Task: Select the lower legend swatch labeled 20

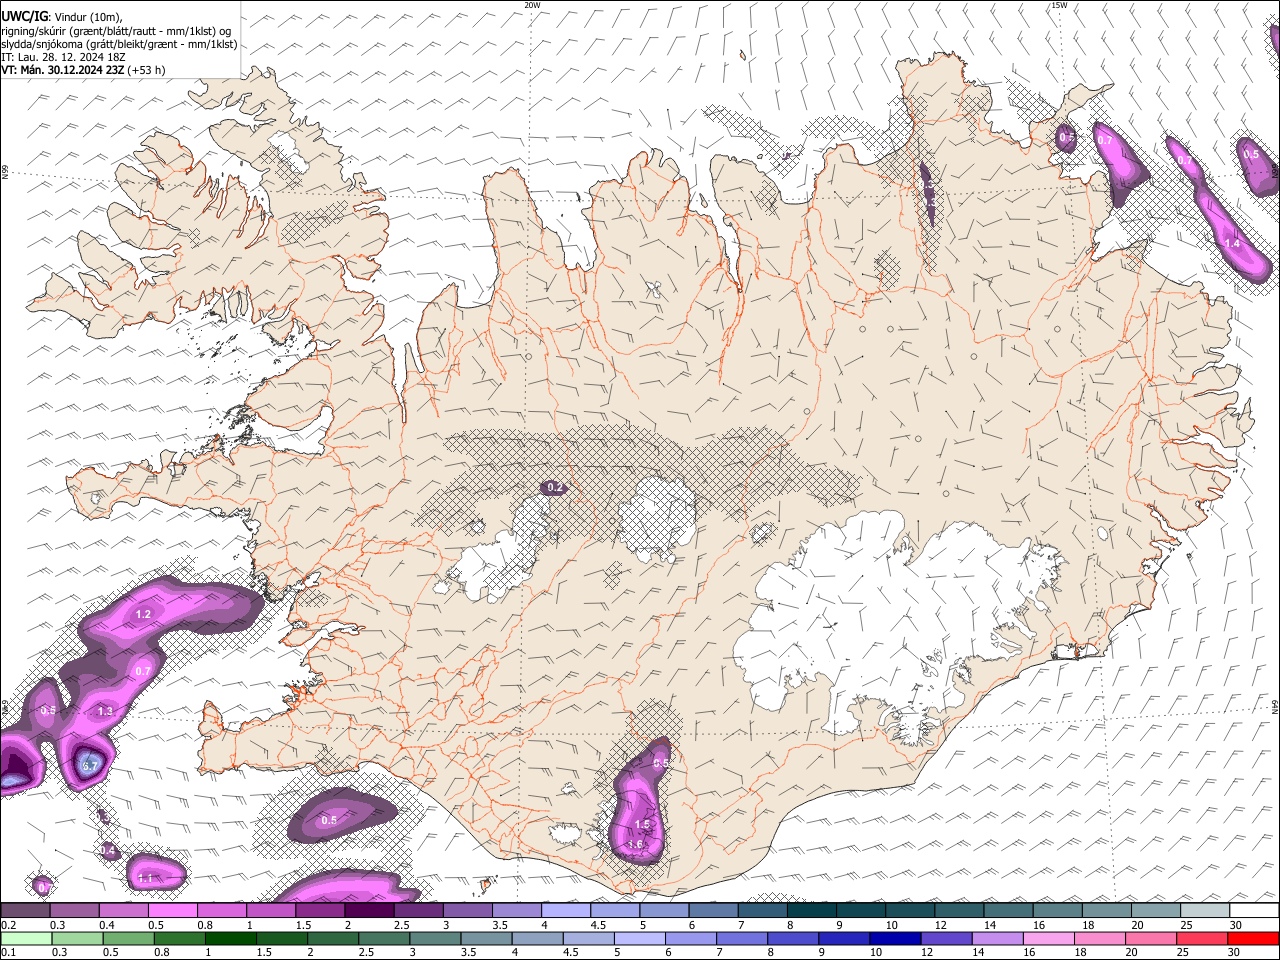Action: [x=1150, y=938]
